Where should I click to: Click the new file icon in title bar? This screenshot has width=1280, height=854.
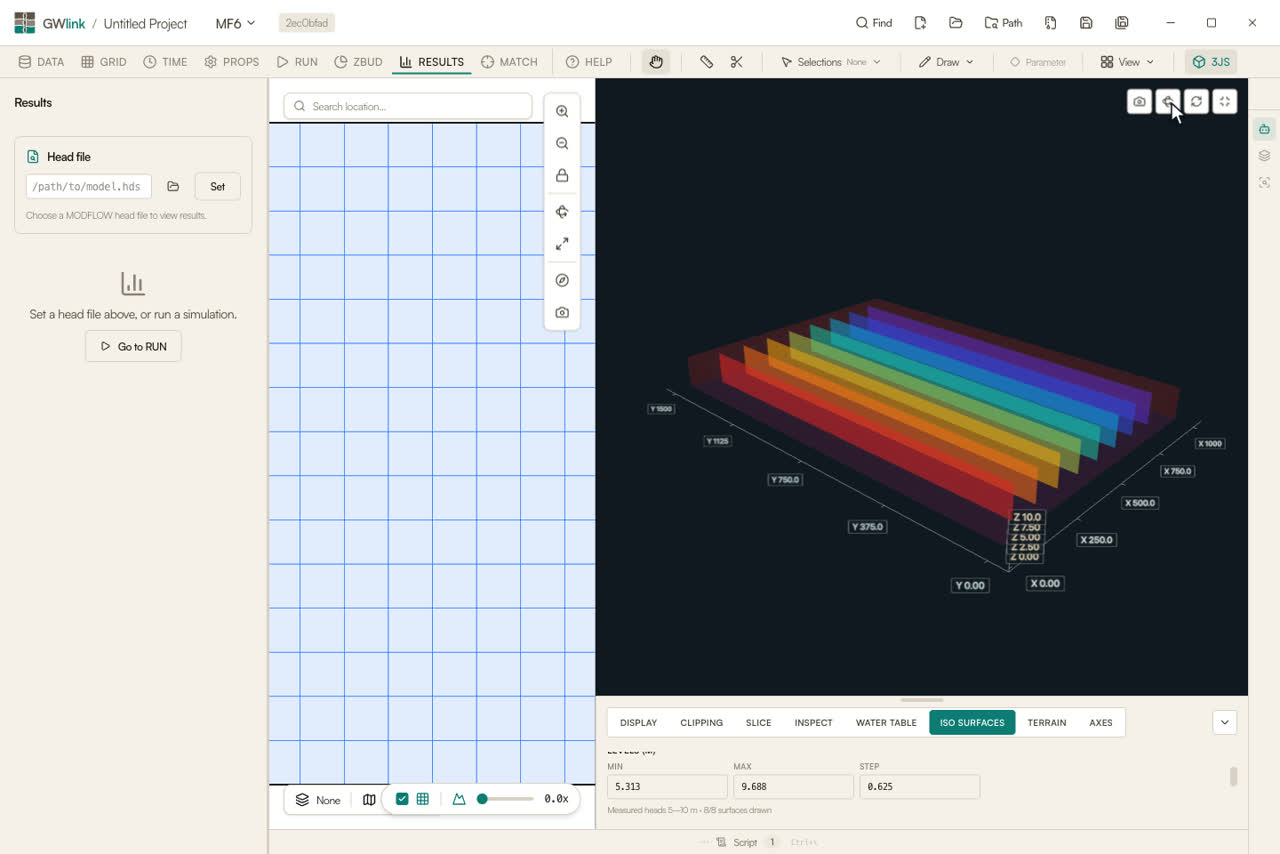point(920,23)
